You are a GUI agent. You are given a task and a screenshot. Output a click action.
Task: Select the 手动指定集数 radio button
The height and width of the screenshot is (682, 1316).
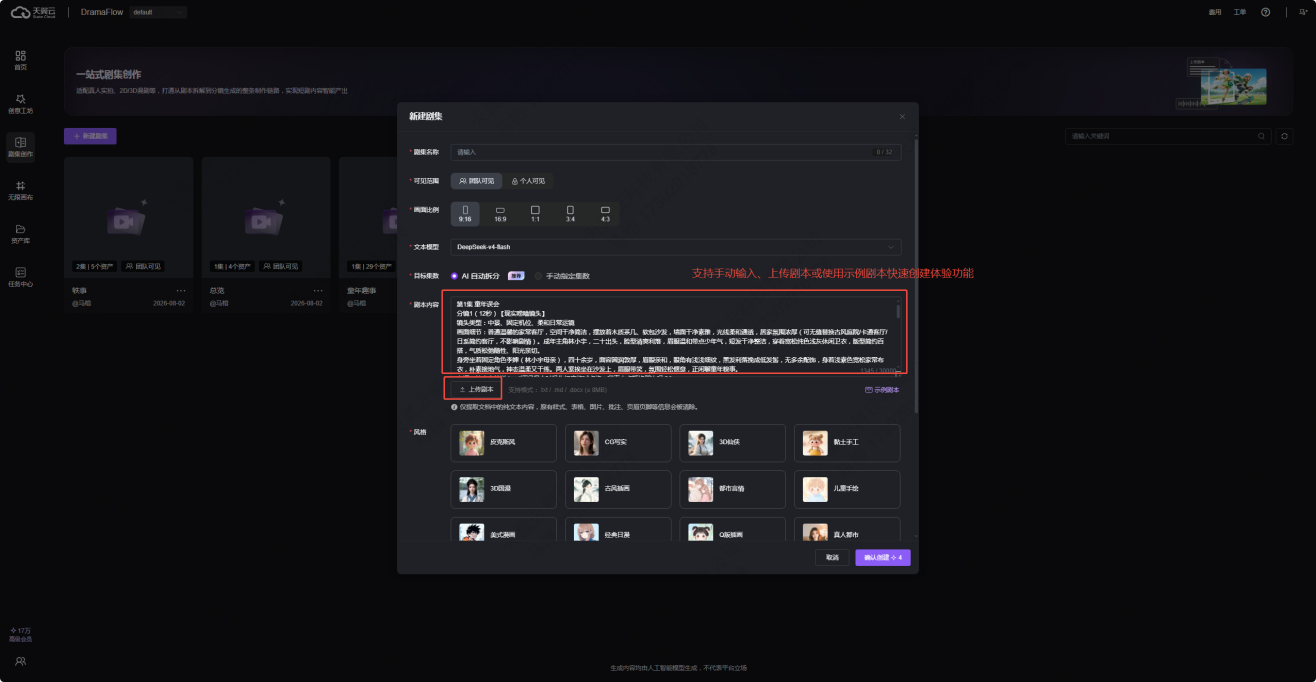[539, 276]
